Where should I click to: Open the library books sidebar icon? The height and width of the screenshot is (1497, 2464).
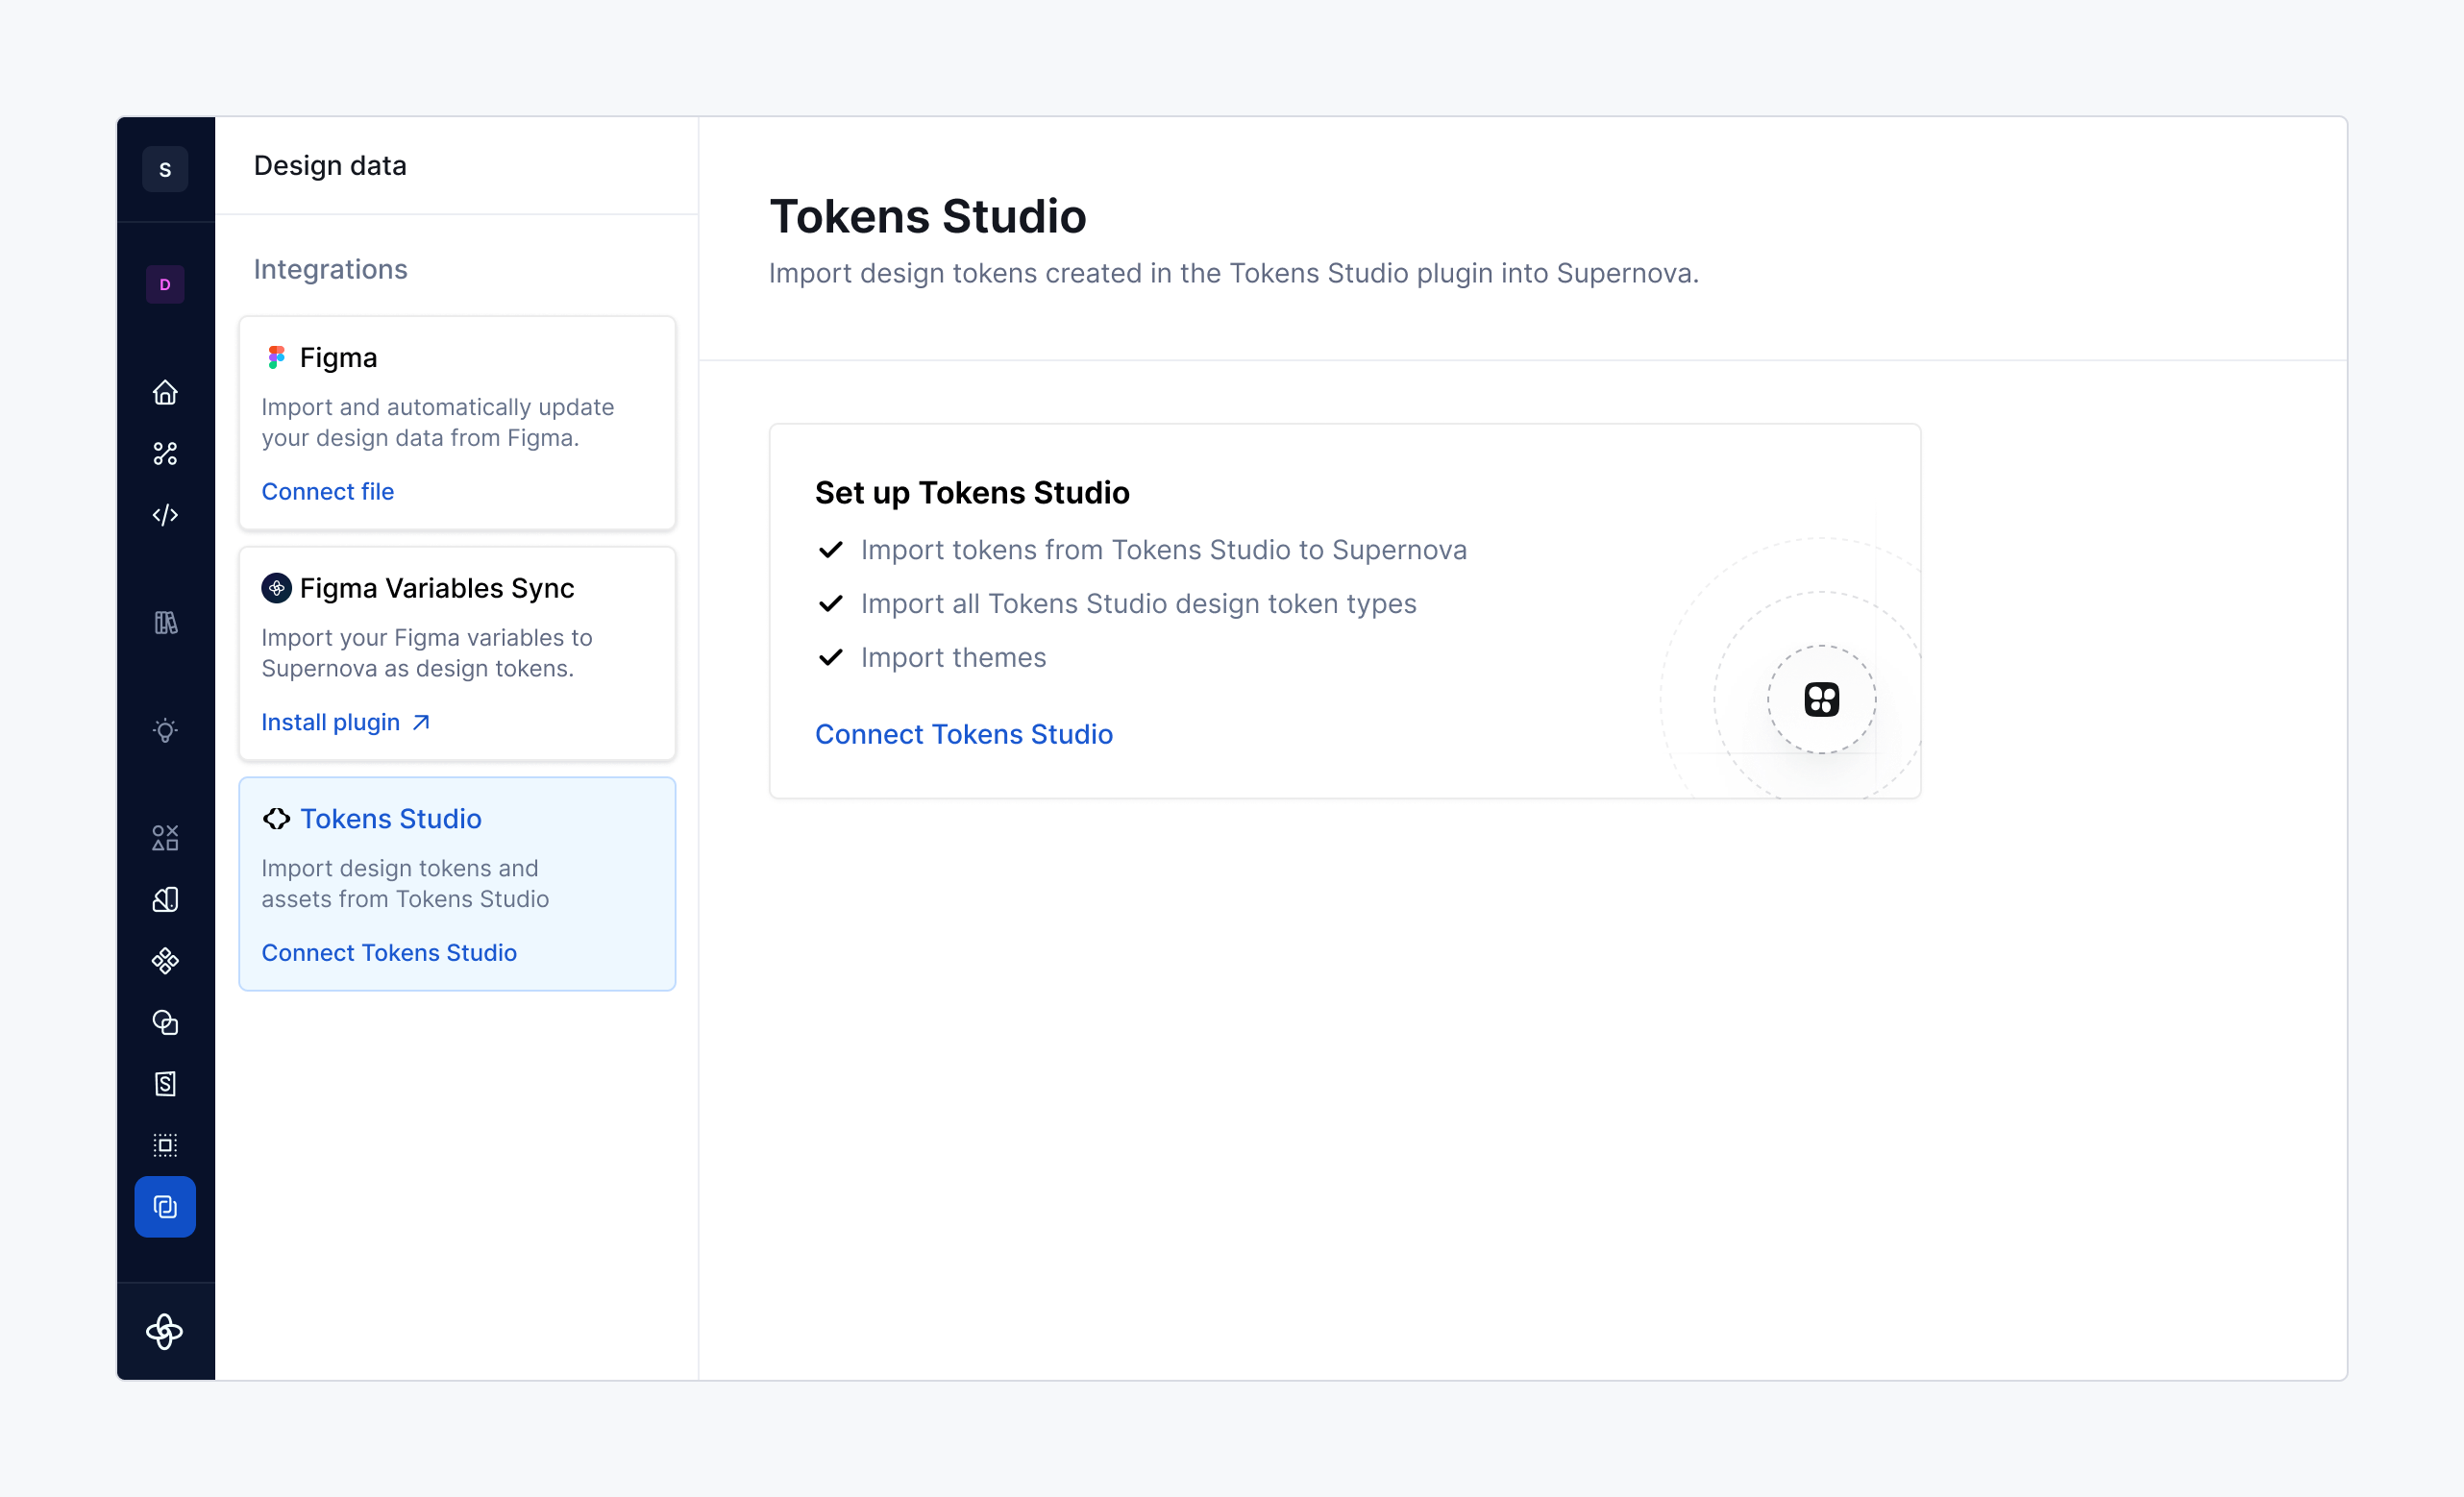coord(165,623)
